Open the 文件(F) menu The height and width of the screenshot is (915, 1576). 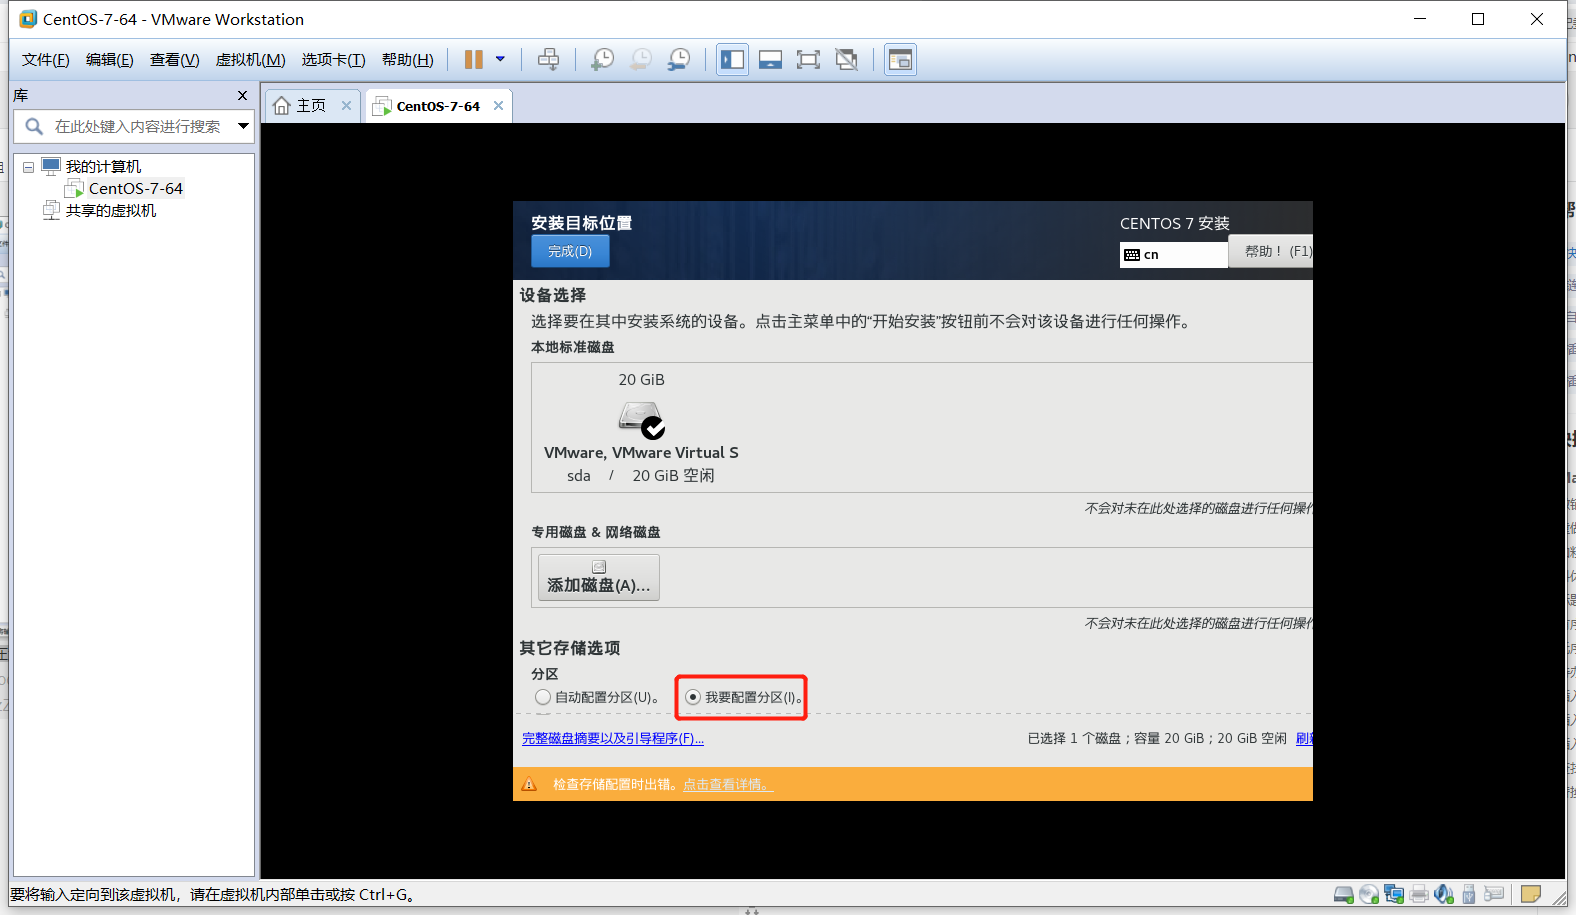(46, 60)
